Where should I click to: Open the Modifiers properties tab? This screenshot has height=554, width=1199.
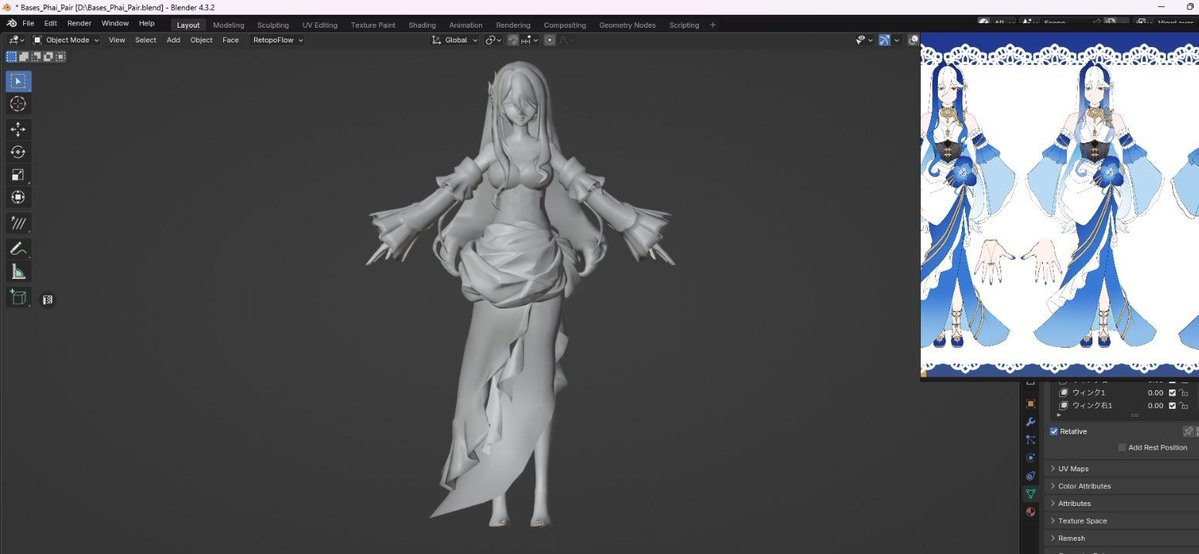[1031, 422]
